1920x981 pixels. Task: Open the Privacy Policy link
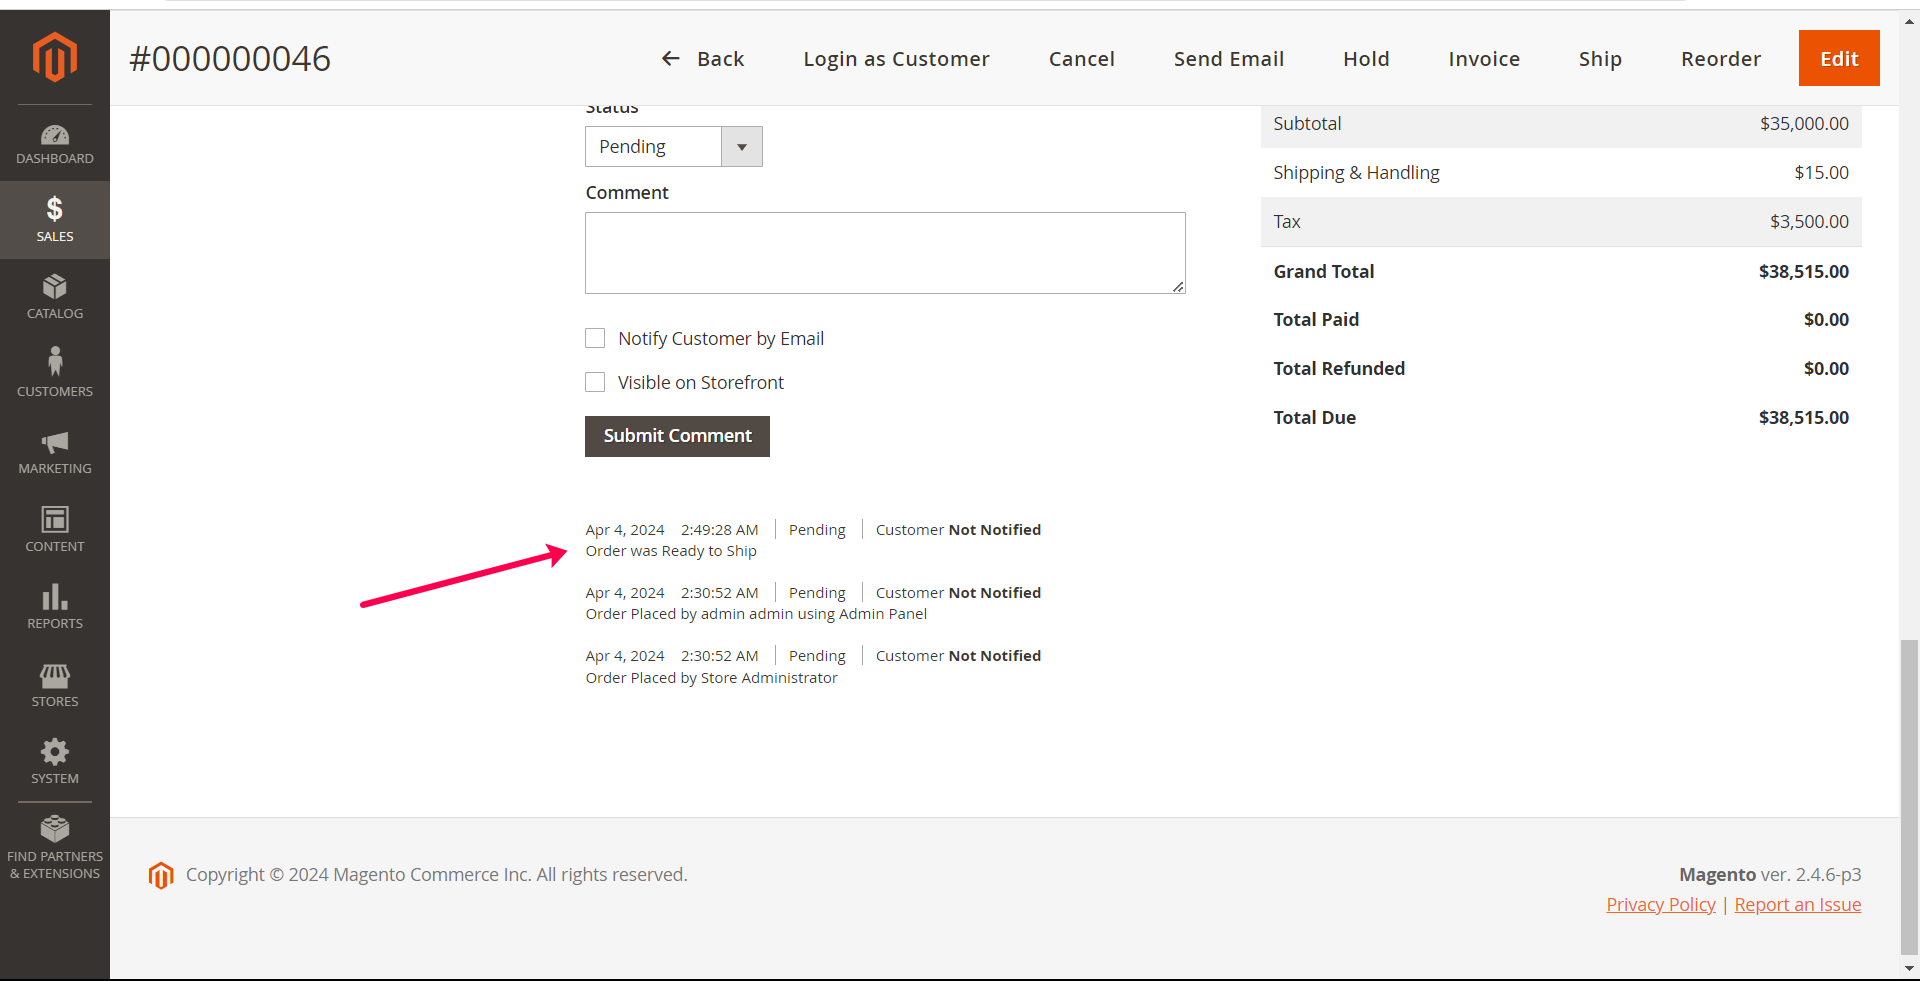point(1660,904)
